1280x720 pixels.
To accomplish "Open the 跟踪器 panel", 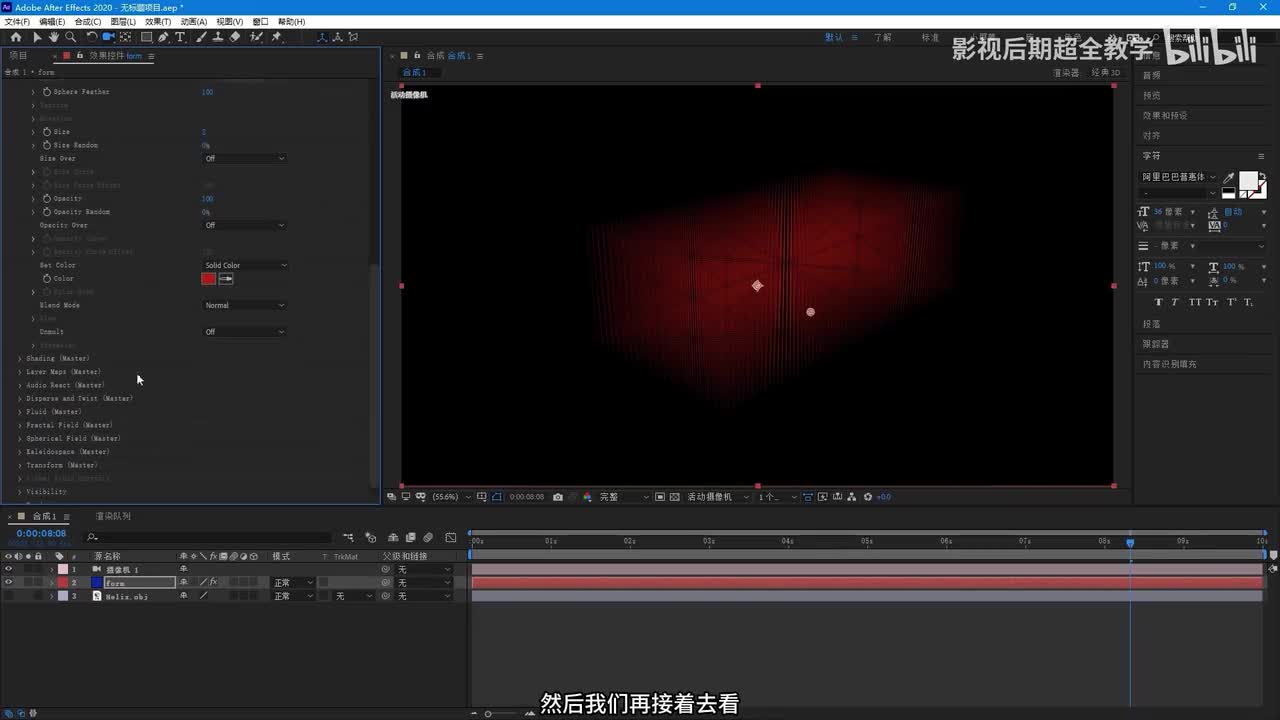I will tap(1156, 344).
